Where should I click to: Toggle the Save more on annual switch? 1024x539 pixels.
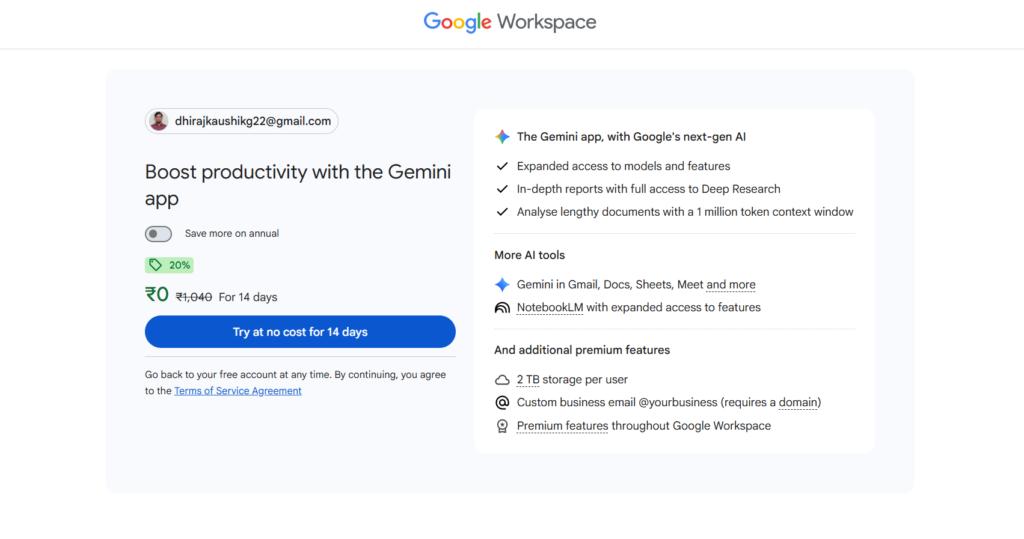coord(158,234)
